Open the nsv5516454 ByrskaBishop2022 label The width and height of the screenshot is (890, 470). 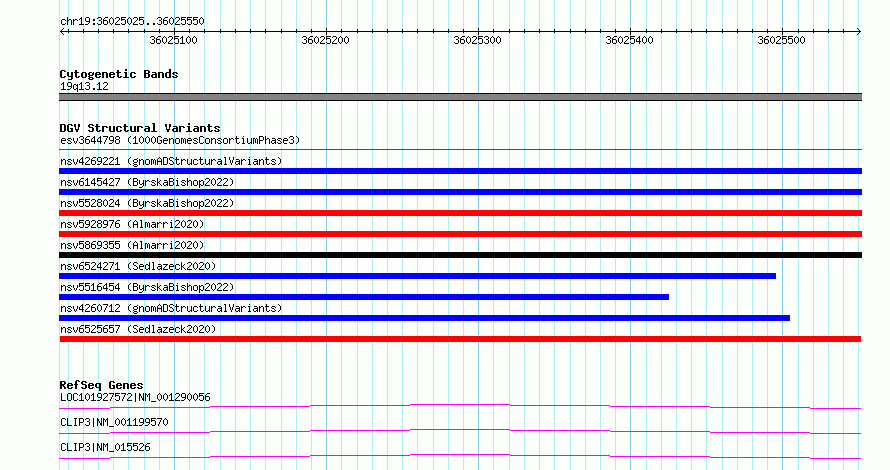click(147, 287)
